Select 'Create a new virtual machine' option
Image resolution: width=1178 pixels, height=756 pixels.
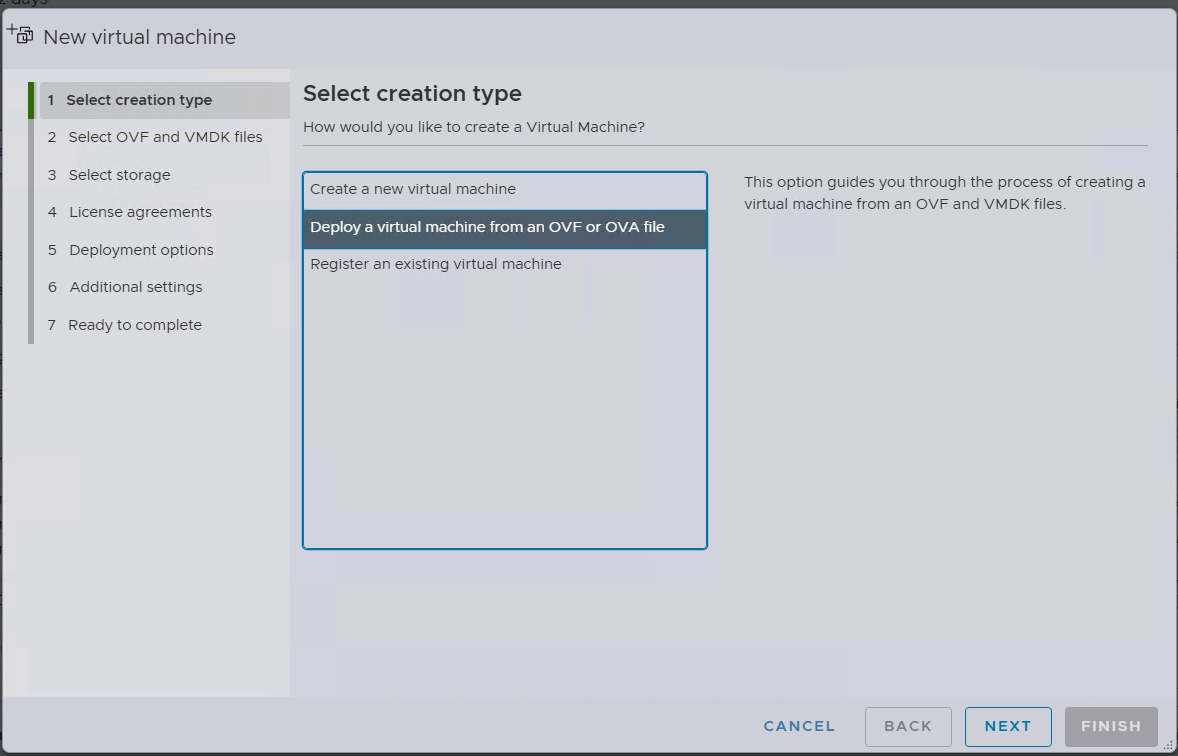(413, 189)
